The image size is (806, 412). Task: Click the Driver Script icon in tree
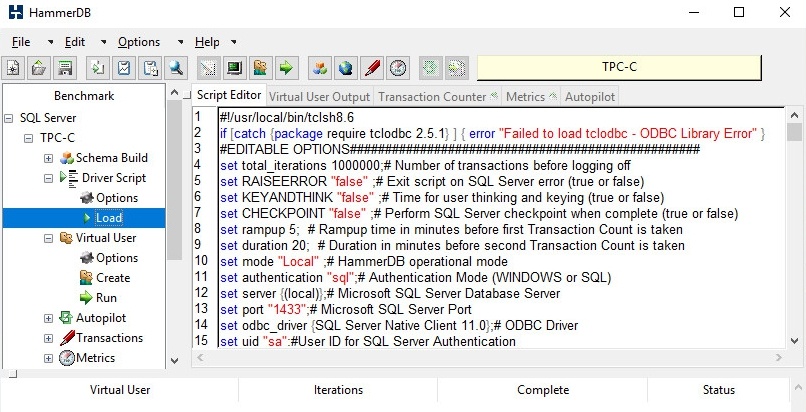pyautogui.click(x=69, y=178)
